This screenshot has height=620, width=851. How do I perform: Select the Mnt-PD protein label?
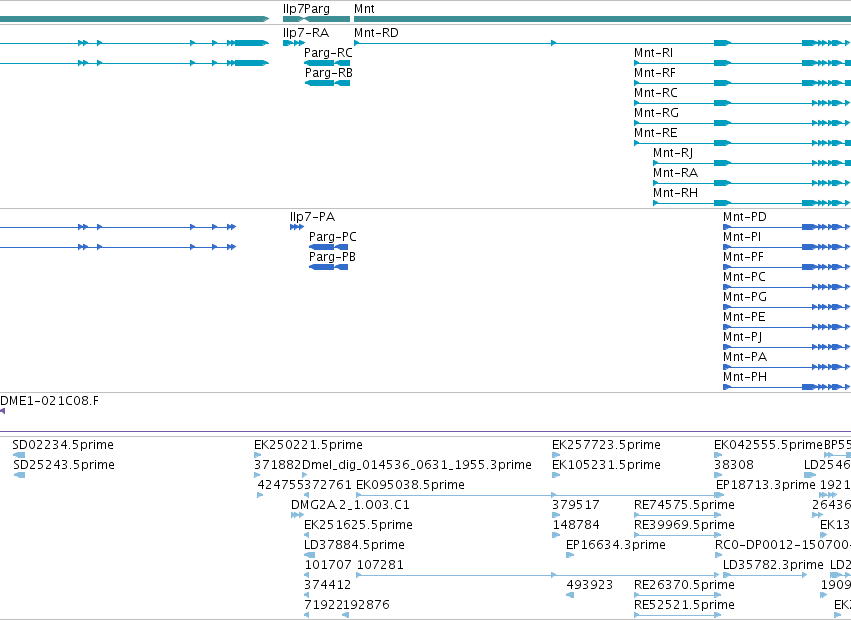[x=745, y=217]
